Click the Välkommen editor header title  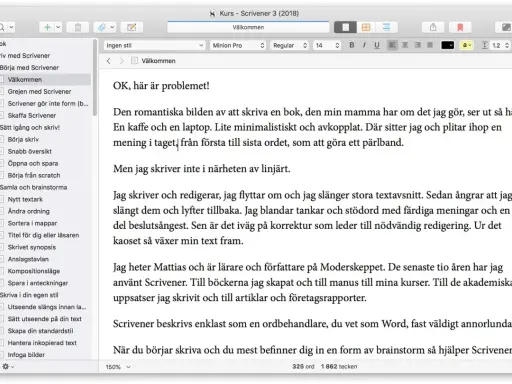point(158,61)
